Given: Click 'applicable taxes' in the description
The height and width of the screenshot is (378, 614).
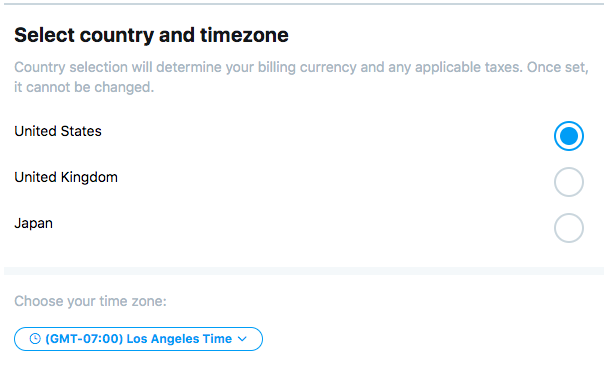Looking at the screenshot, I should [469, 67].
